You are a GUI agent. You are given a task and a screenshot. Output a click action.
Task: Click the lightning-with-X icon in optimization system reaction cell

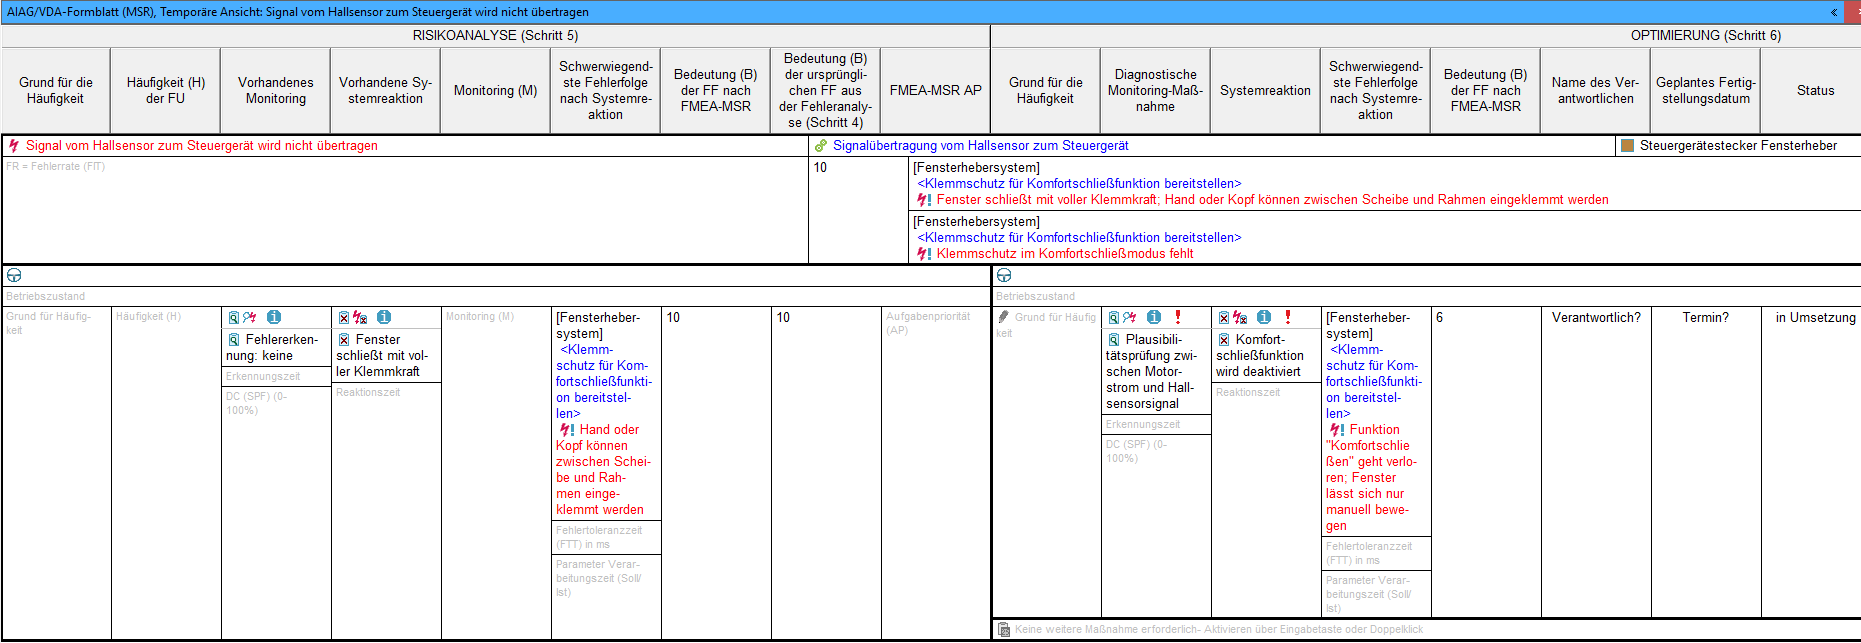pos(1240,318)
